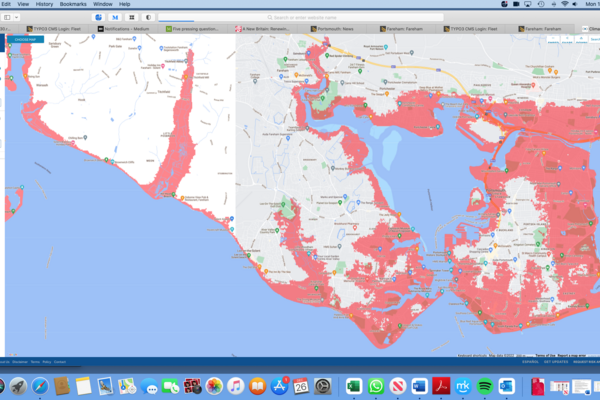Viewport: 600px width, 400px height.
Task: Open the Help menu
Action: 124,4
